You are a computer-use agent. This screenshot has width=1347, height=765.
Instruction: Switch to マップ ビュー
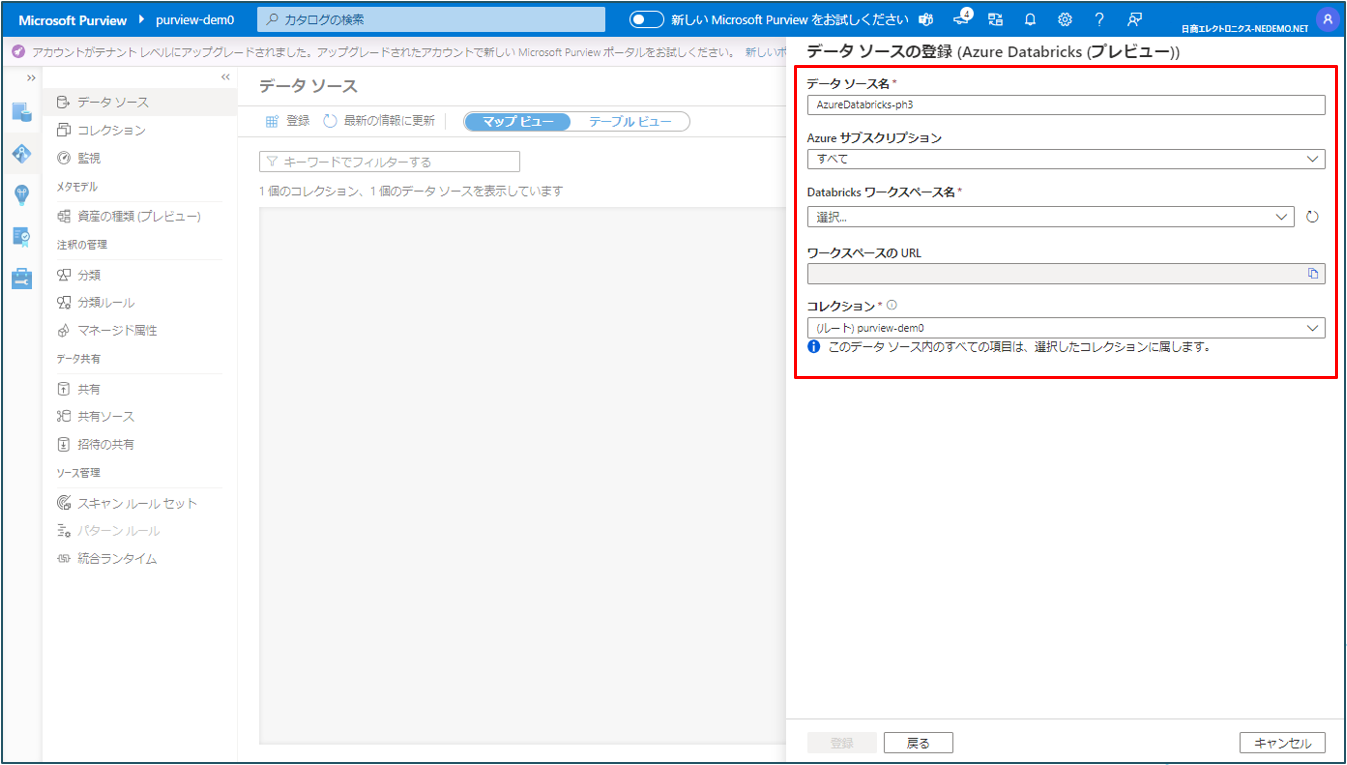(518, 121)
